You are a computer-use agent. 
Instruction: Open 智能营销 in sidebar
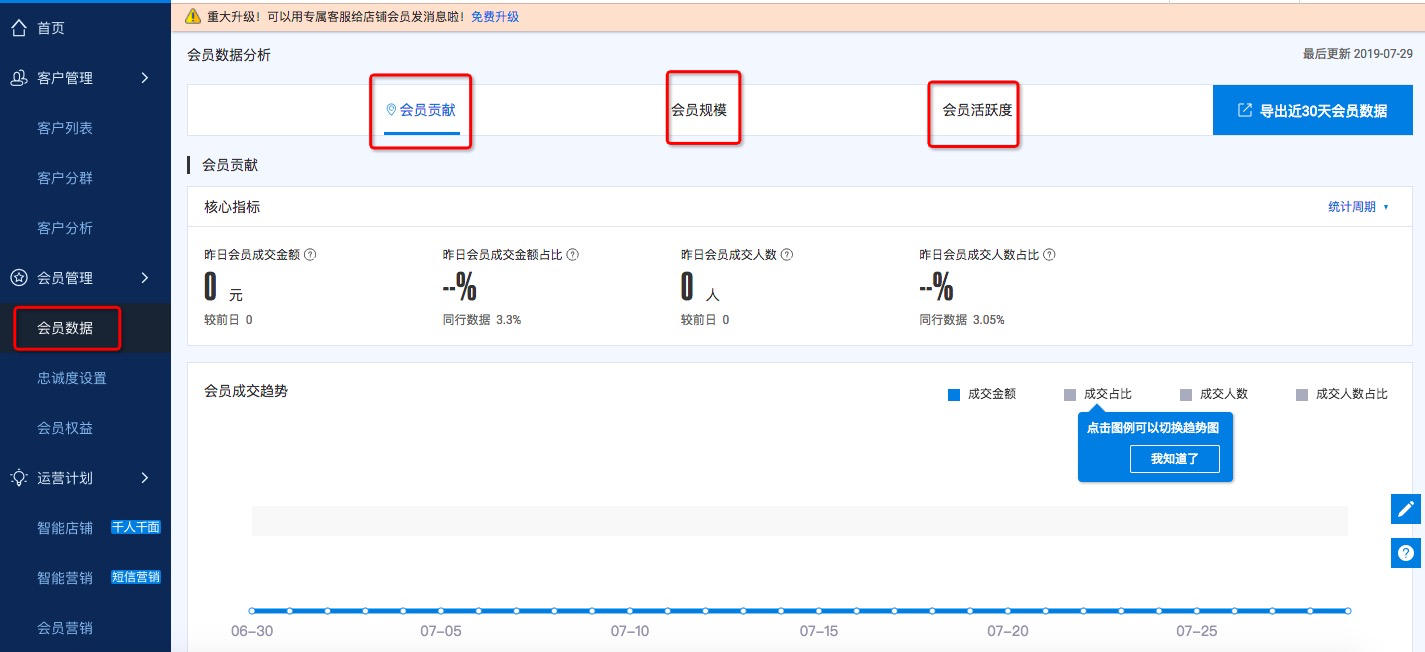tap(65, 578)
